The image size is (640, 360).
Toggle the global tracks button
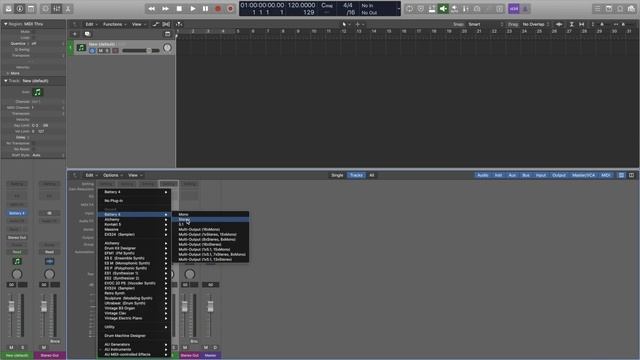pyautogui.click(x=167, y=34)
